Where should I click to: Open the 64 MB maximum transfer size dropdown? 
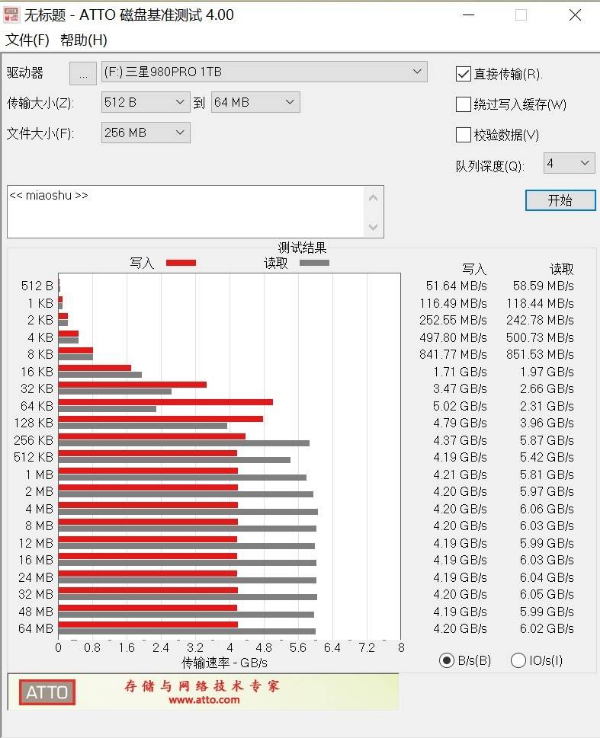coord(256,102)
